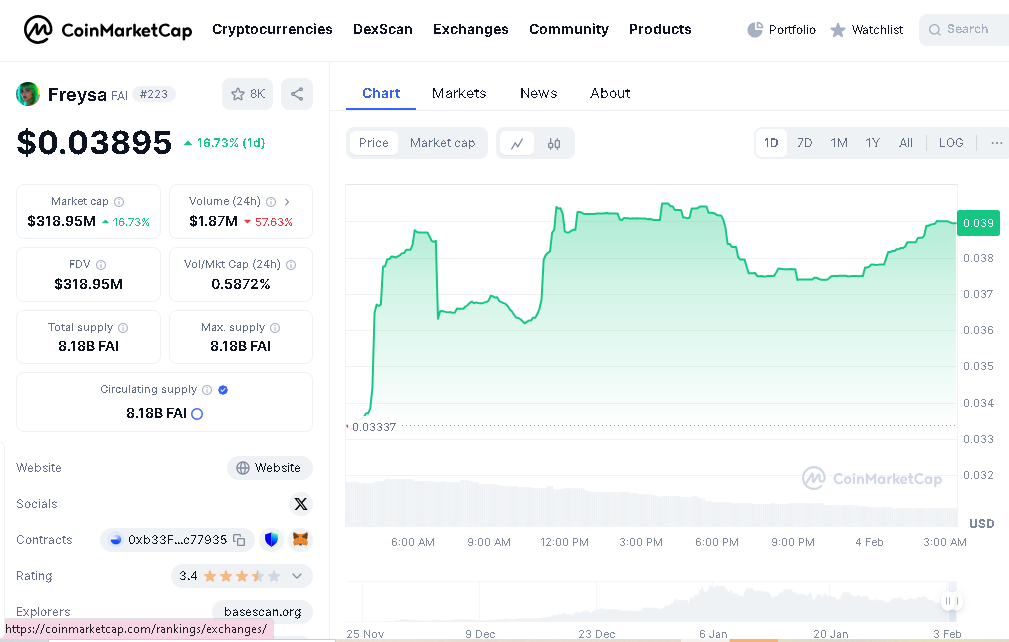Screen dimensions: 1009x642
Task: Click the blue shield security icon
Action: pos(272,540)
